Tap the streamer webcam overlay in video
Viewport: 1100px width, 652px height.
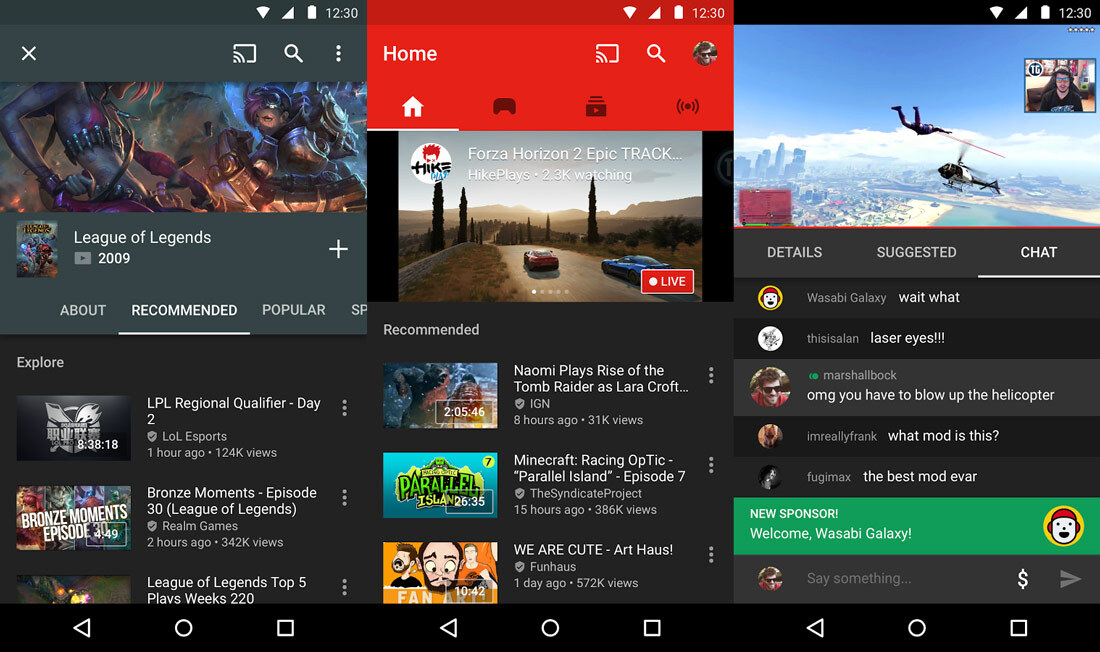(x=1059, y=86)
